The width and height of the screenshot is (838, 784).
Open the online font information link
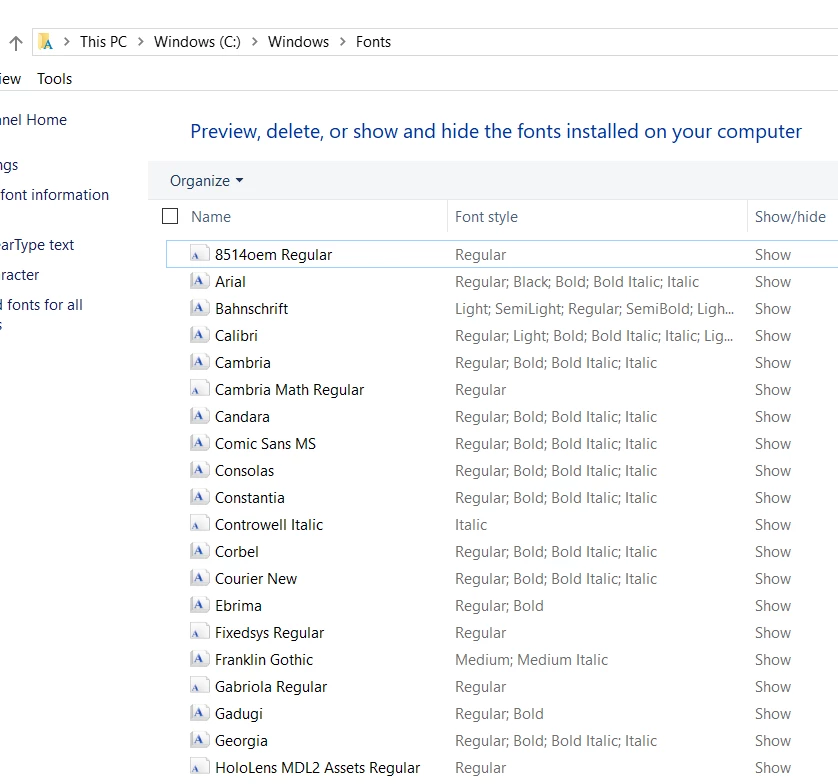(x=54, y=195)
